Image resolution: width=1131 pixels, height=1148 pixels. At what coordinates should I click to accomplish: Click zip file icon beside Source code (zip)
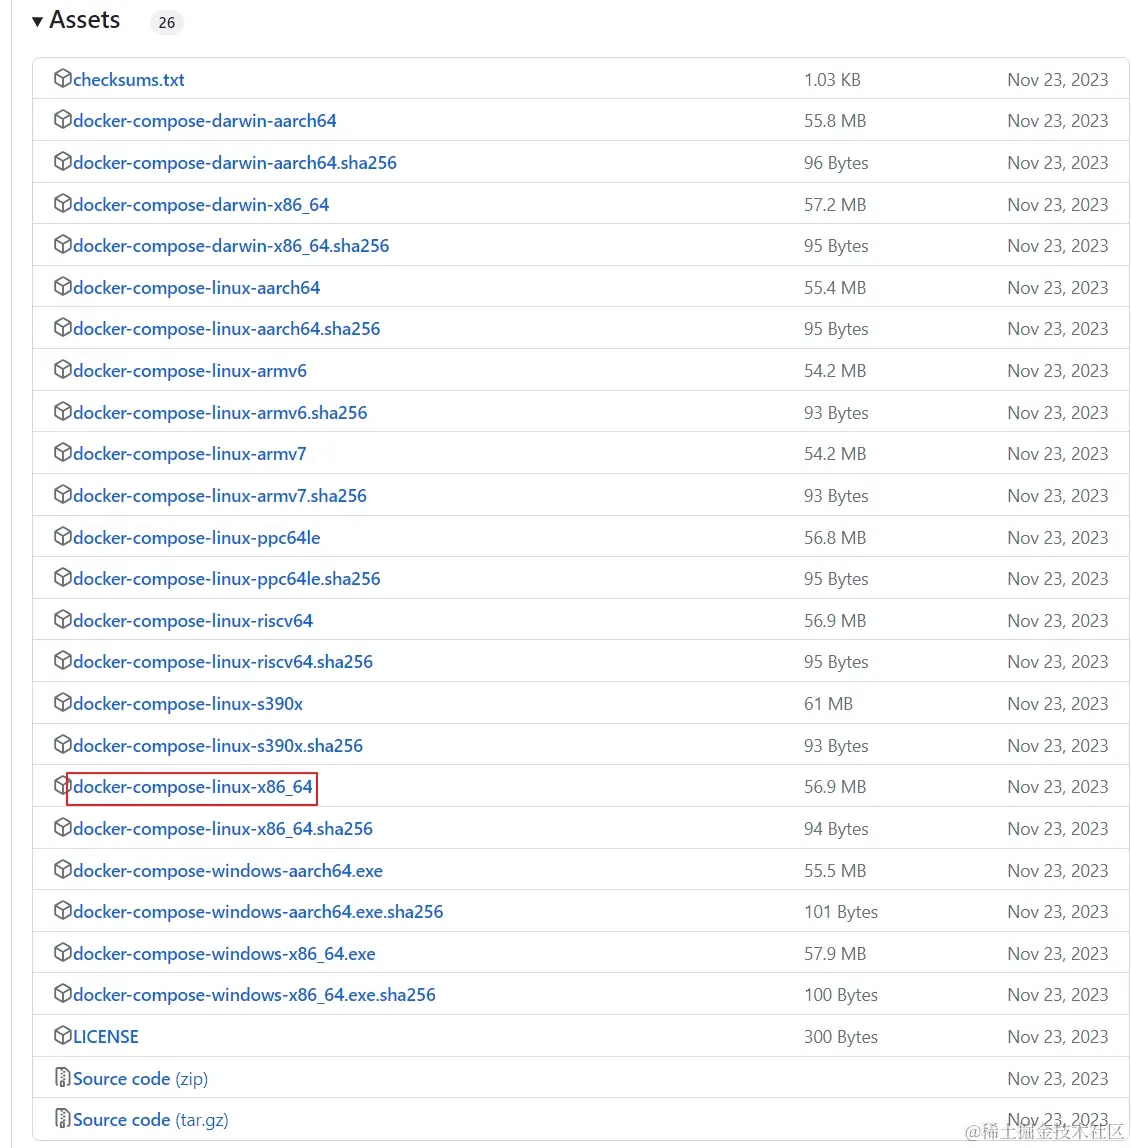click(x=63, y=1077)
